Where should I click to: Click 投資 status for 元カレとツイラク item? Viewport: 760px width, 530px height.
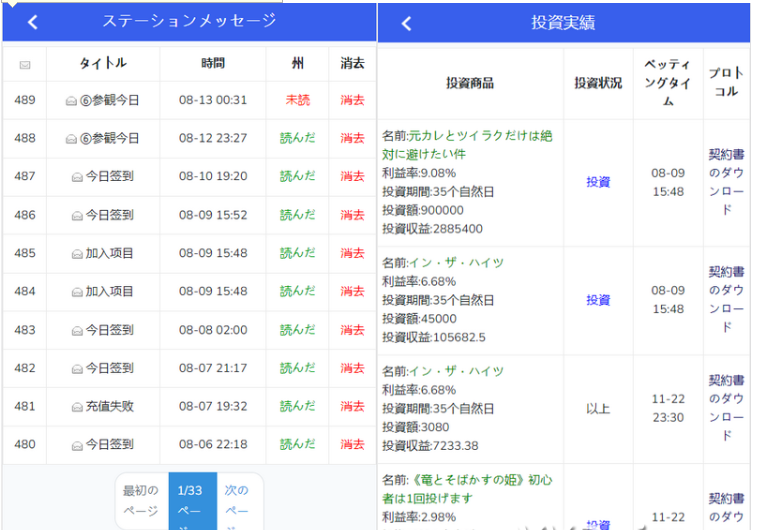point(598,182)
